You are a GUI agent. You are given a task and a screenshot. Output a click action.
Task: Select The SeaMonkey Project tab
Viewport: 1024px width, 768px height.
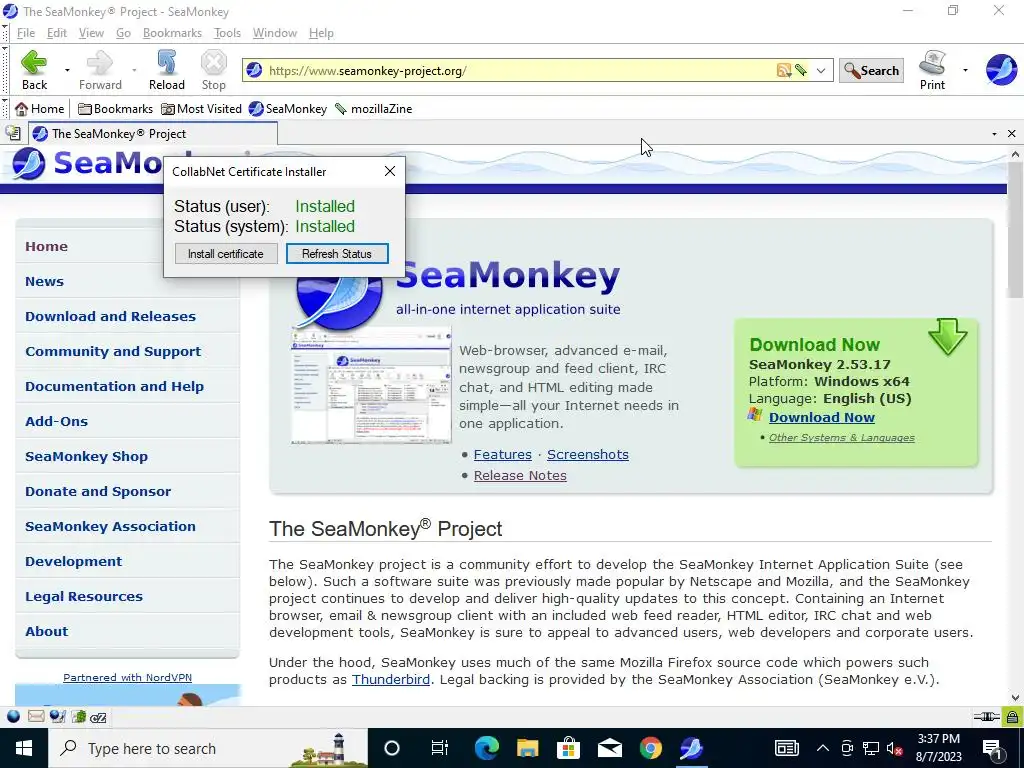153,133
